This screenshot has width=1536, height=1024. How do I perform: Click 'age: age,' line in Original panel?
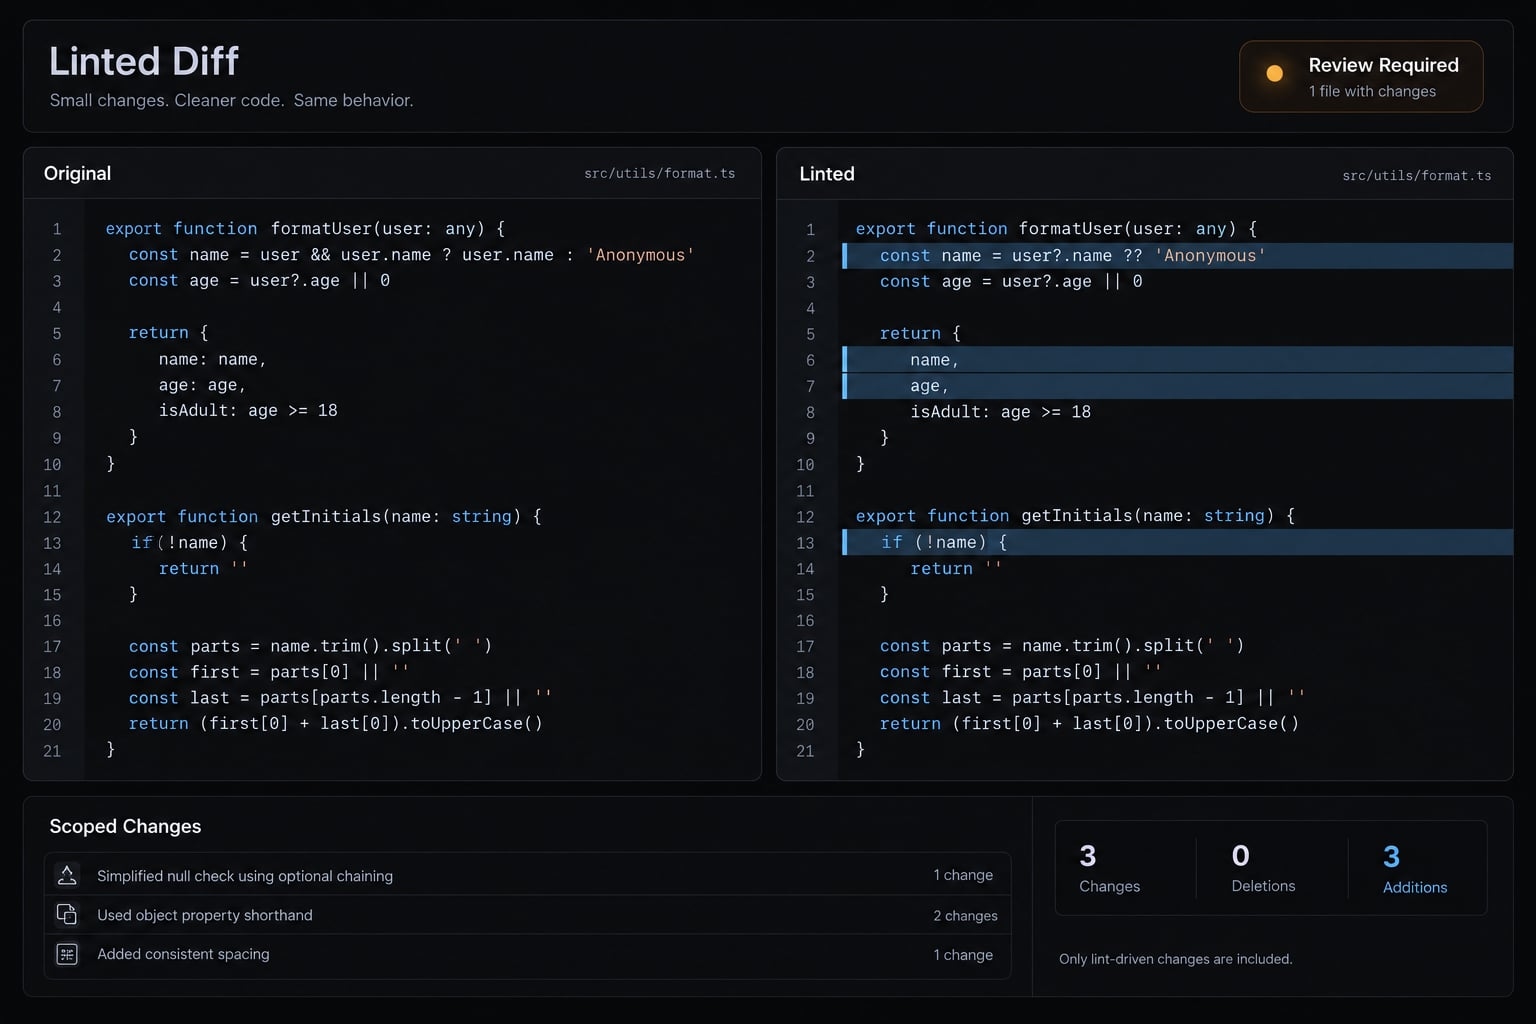tap(202, 385)
